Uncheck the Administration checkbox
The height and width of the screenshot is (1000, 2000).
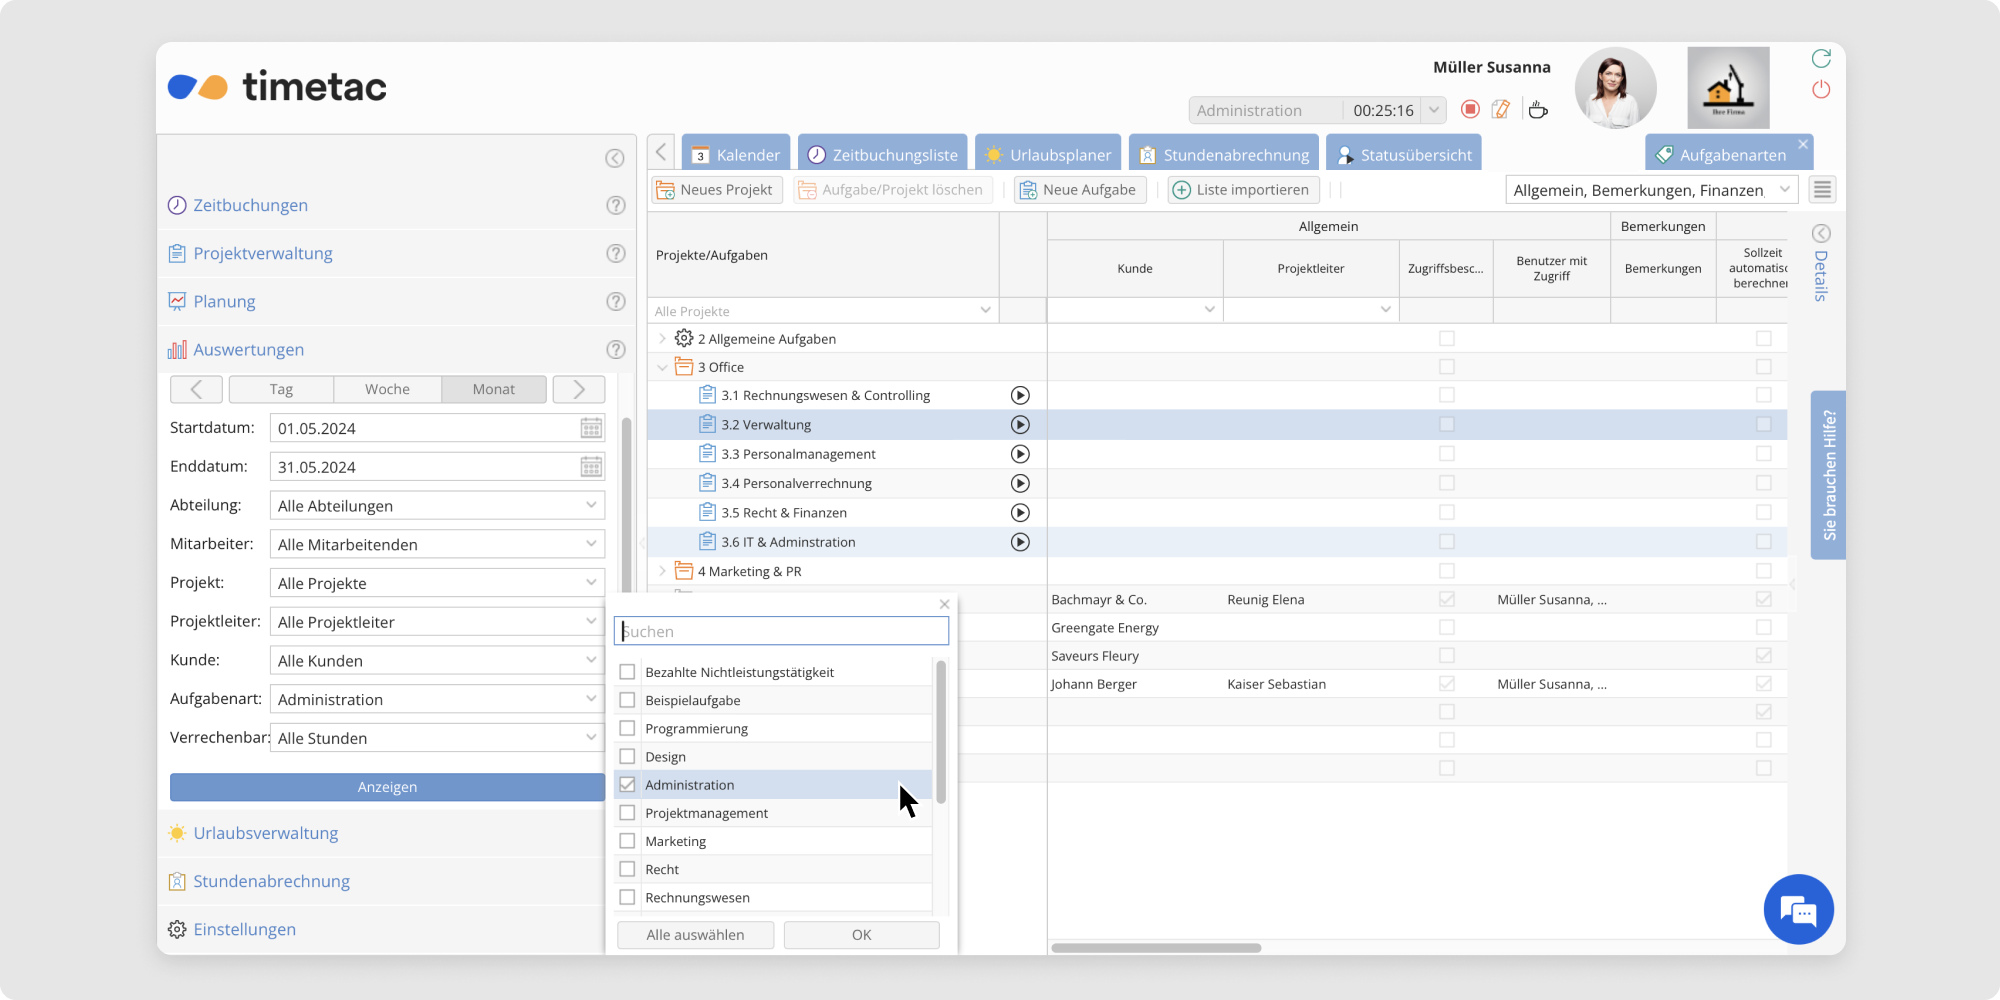click(628, 785)
